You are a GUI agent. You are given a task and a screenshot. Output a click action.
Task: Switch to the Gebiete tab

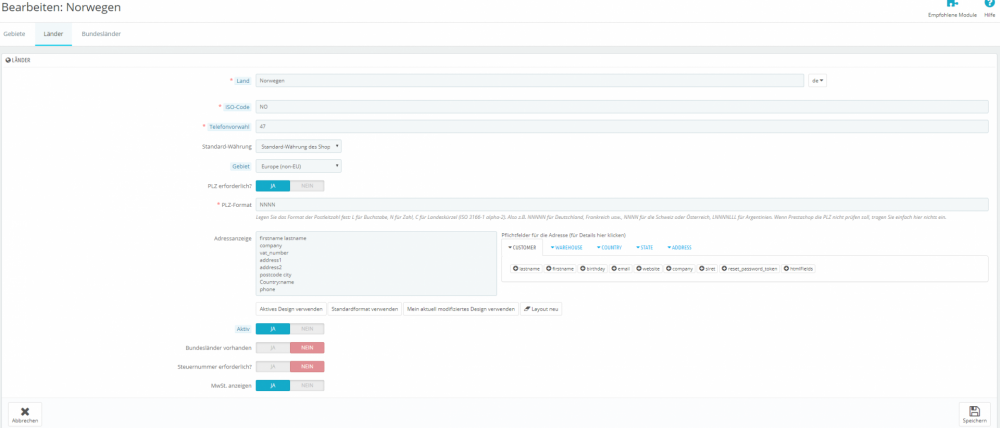tap(15, 33)
